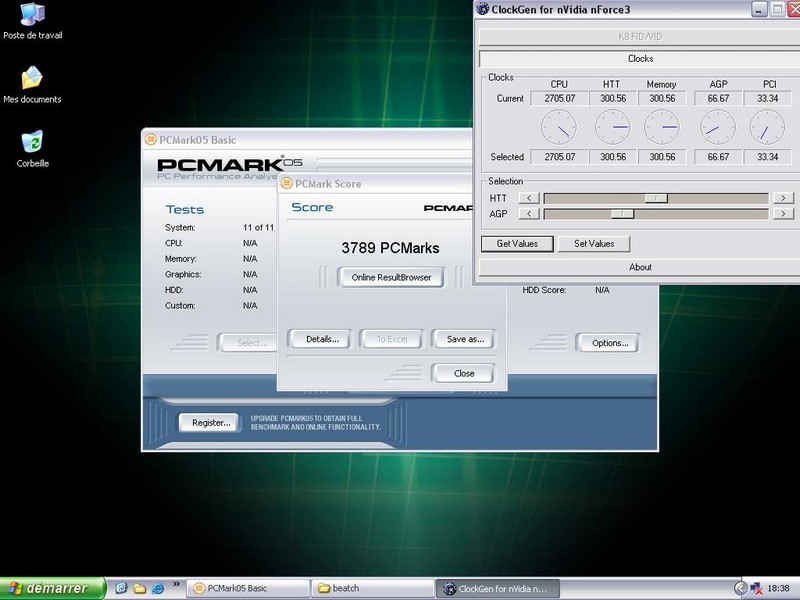Click the Register... button
This screenshot has height=600, width=800.
click(x=209, y=422)
